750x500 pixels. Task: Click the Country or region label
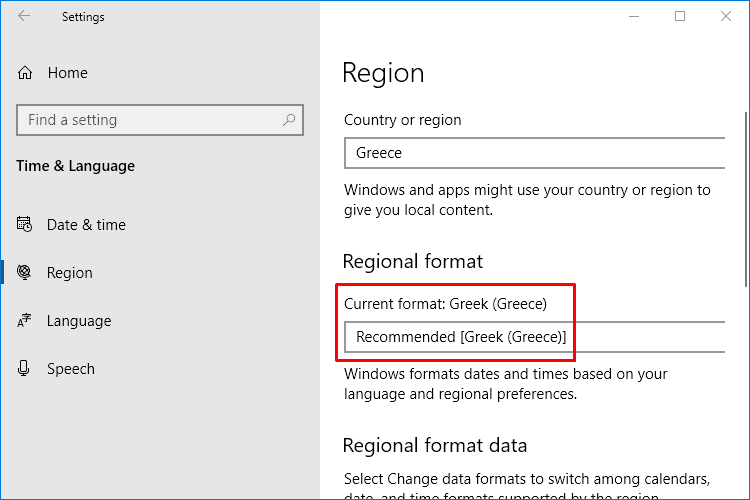pos(403,120)
